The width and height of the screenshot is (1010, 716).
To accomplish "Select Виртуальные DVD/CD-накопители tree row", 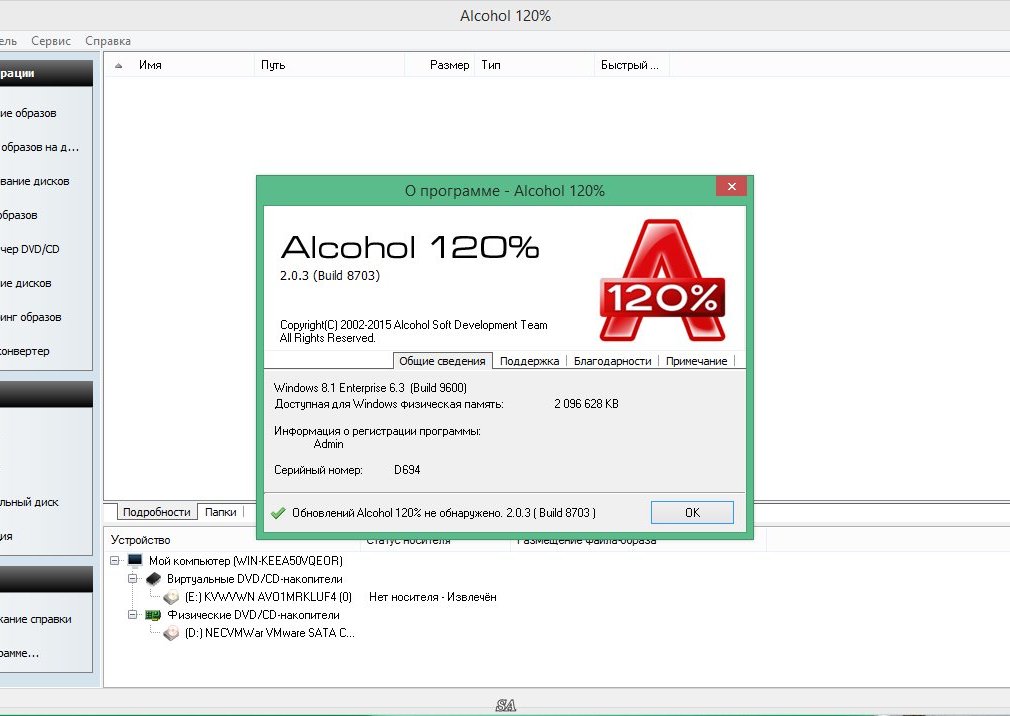I will point(254,579).
